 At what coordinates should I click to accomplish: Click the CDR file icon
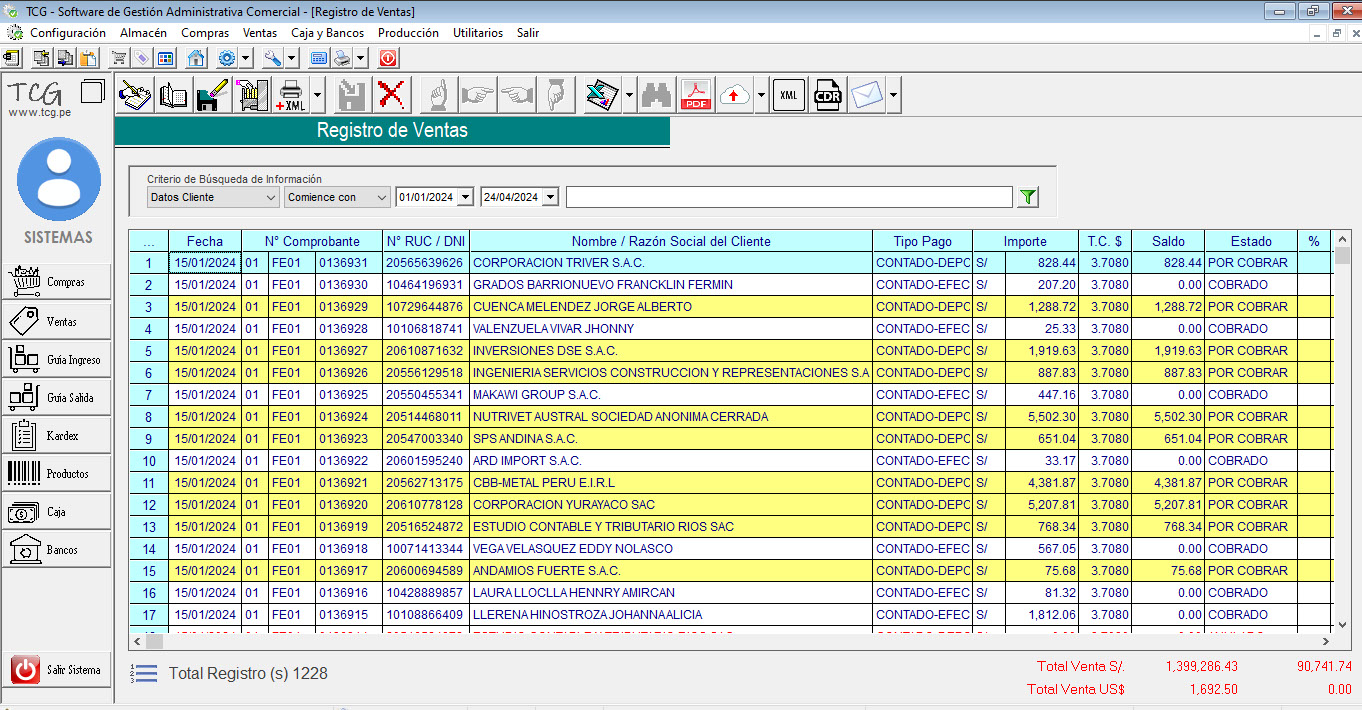point(827,96)
